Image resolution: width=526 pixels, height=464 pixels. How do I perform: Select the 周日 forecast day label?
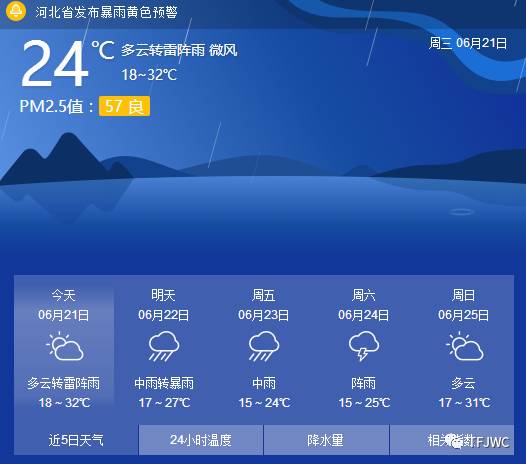(x=464, y=295)
